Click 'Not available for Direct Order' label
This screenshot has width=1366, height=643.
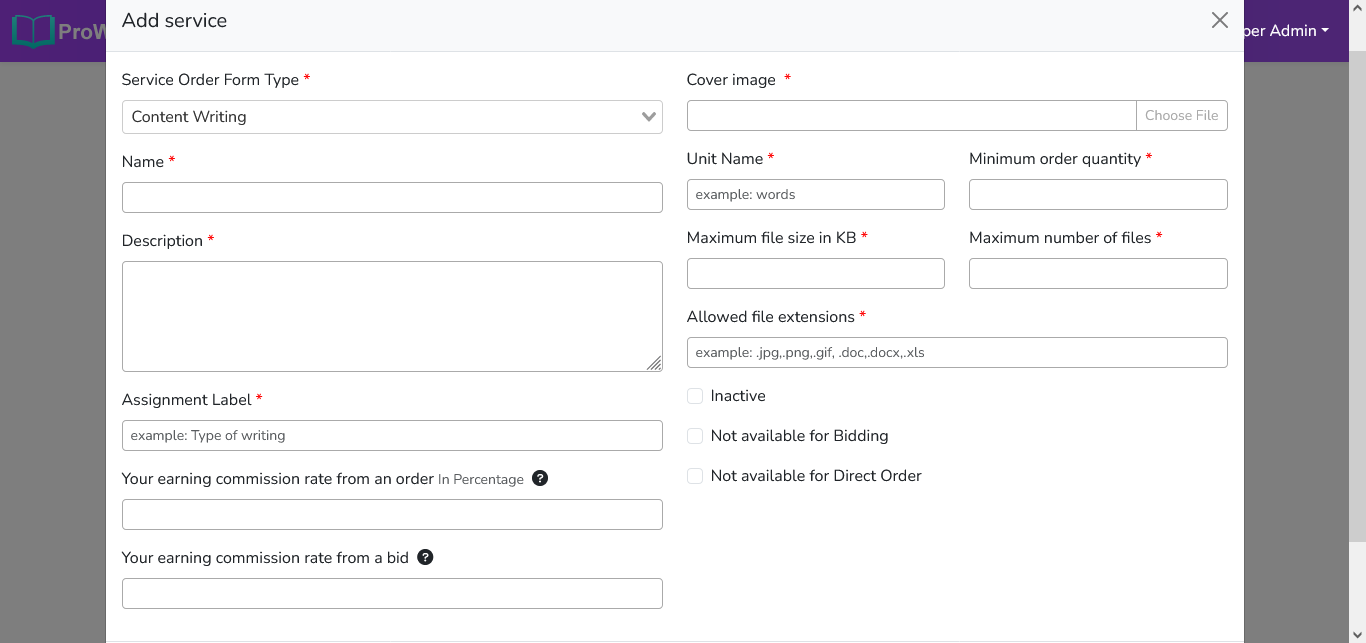pyautogui.click(x=816, y=476)
